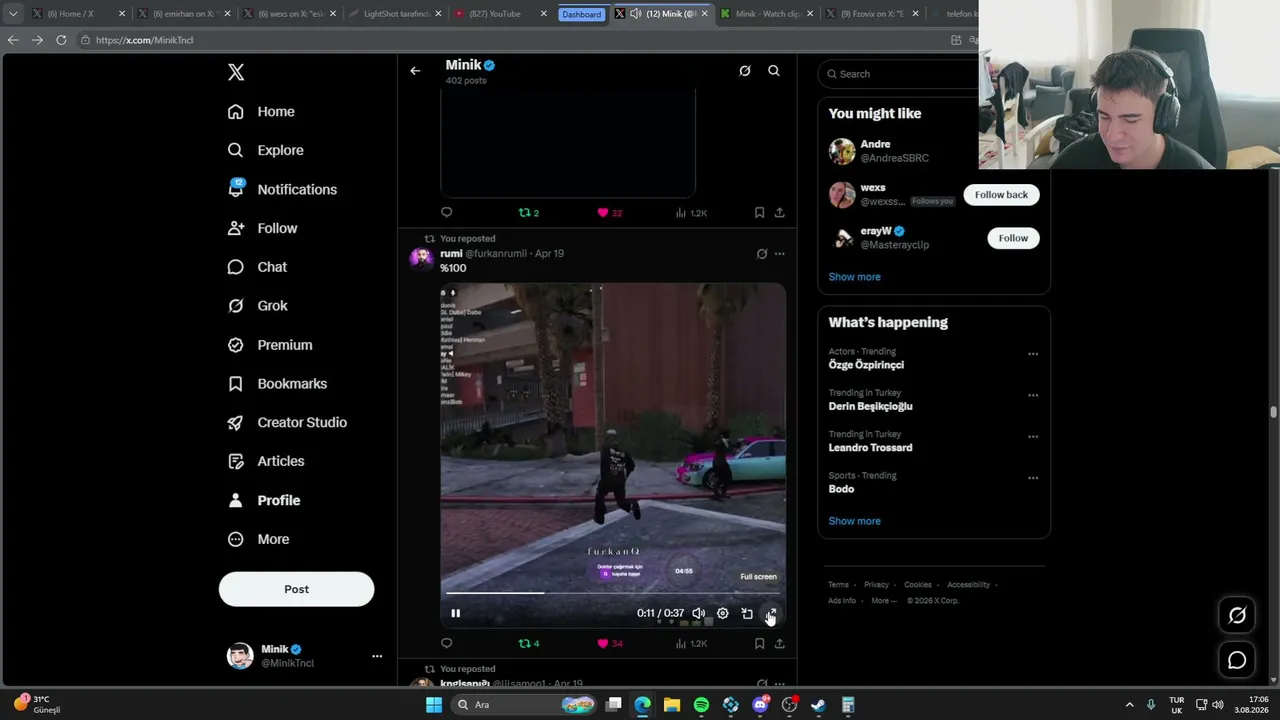Open browser tab list dropdown

12,14
